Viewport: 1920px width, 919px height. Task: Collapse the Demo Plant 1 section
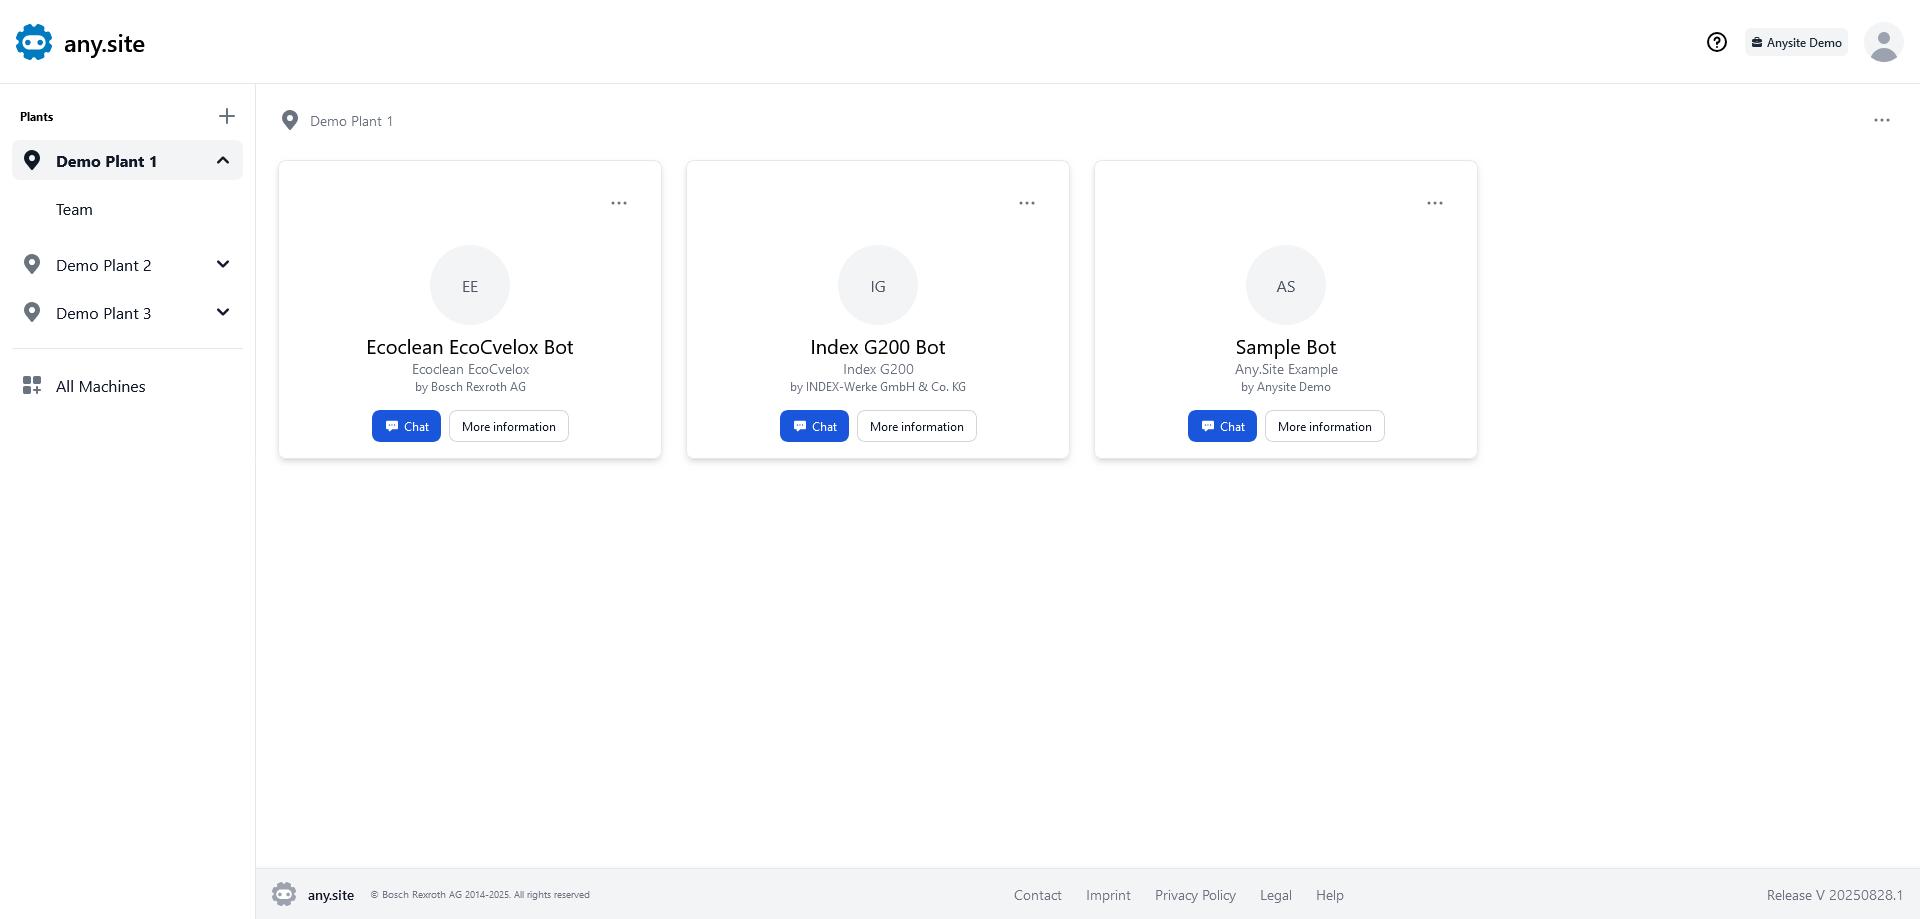point(223,161)
